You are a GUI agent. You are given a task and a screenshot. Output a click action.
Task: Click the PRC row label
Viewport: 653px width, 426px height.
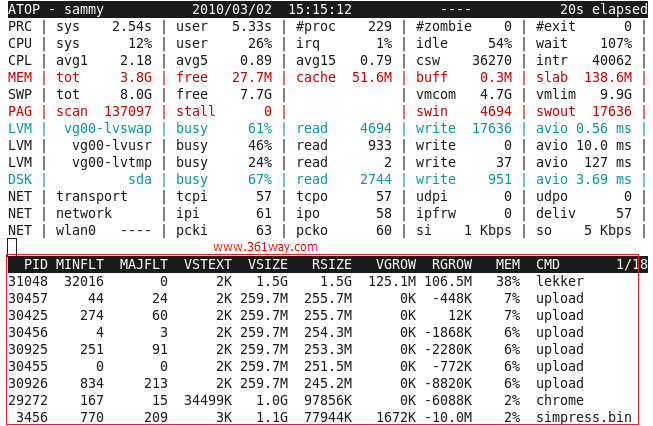(x=20, y=27)
